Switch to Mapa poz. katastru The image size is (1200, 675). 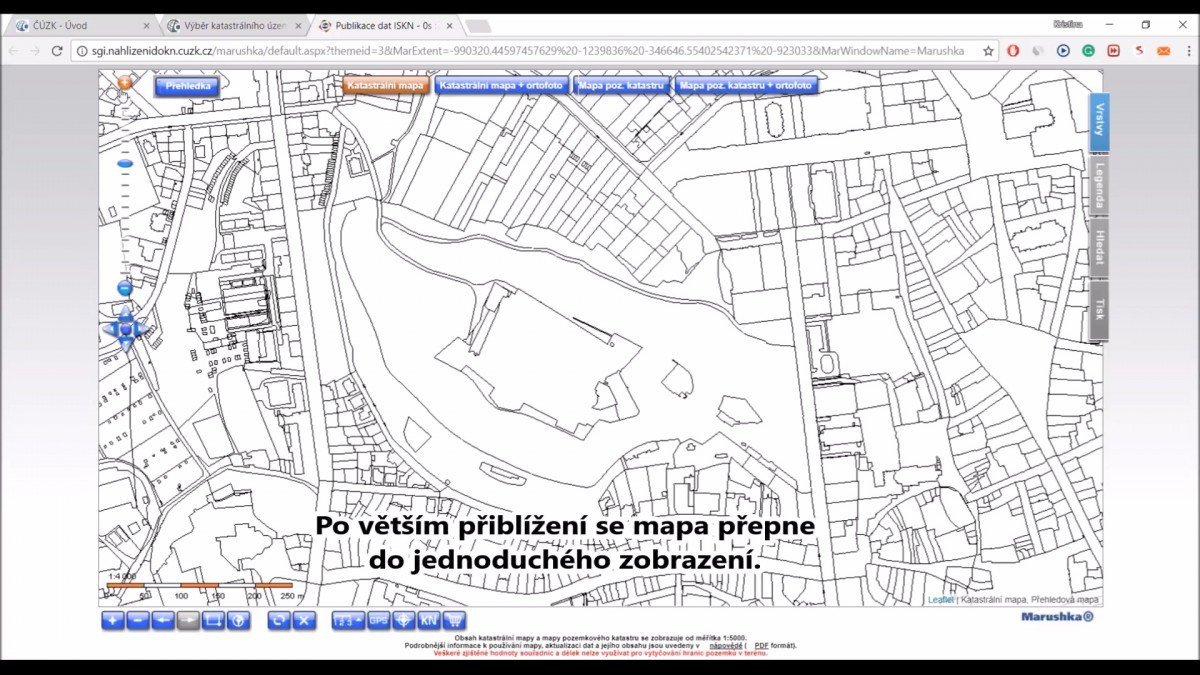click(622, 86)
